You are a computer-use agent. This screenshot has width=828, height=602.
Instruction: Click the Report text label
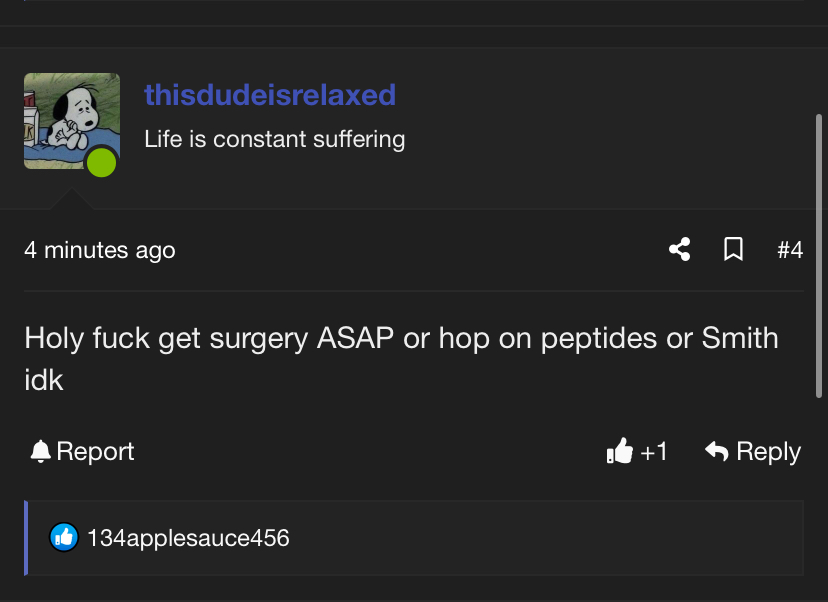point(95,452)
